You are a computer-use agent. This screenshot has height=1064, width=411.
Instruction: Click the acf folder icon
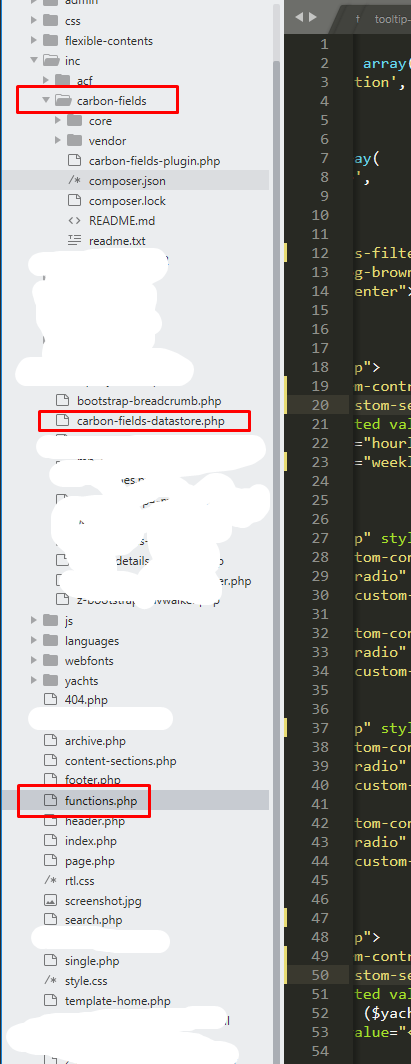point(62,81)
